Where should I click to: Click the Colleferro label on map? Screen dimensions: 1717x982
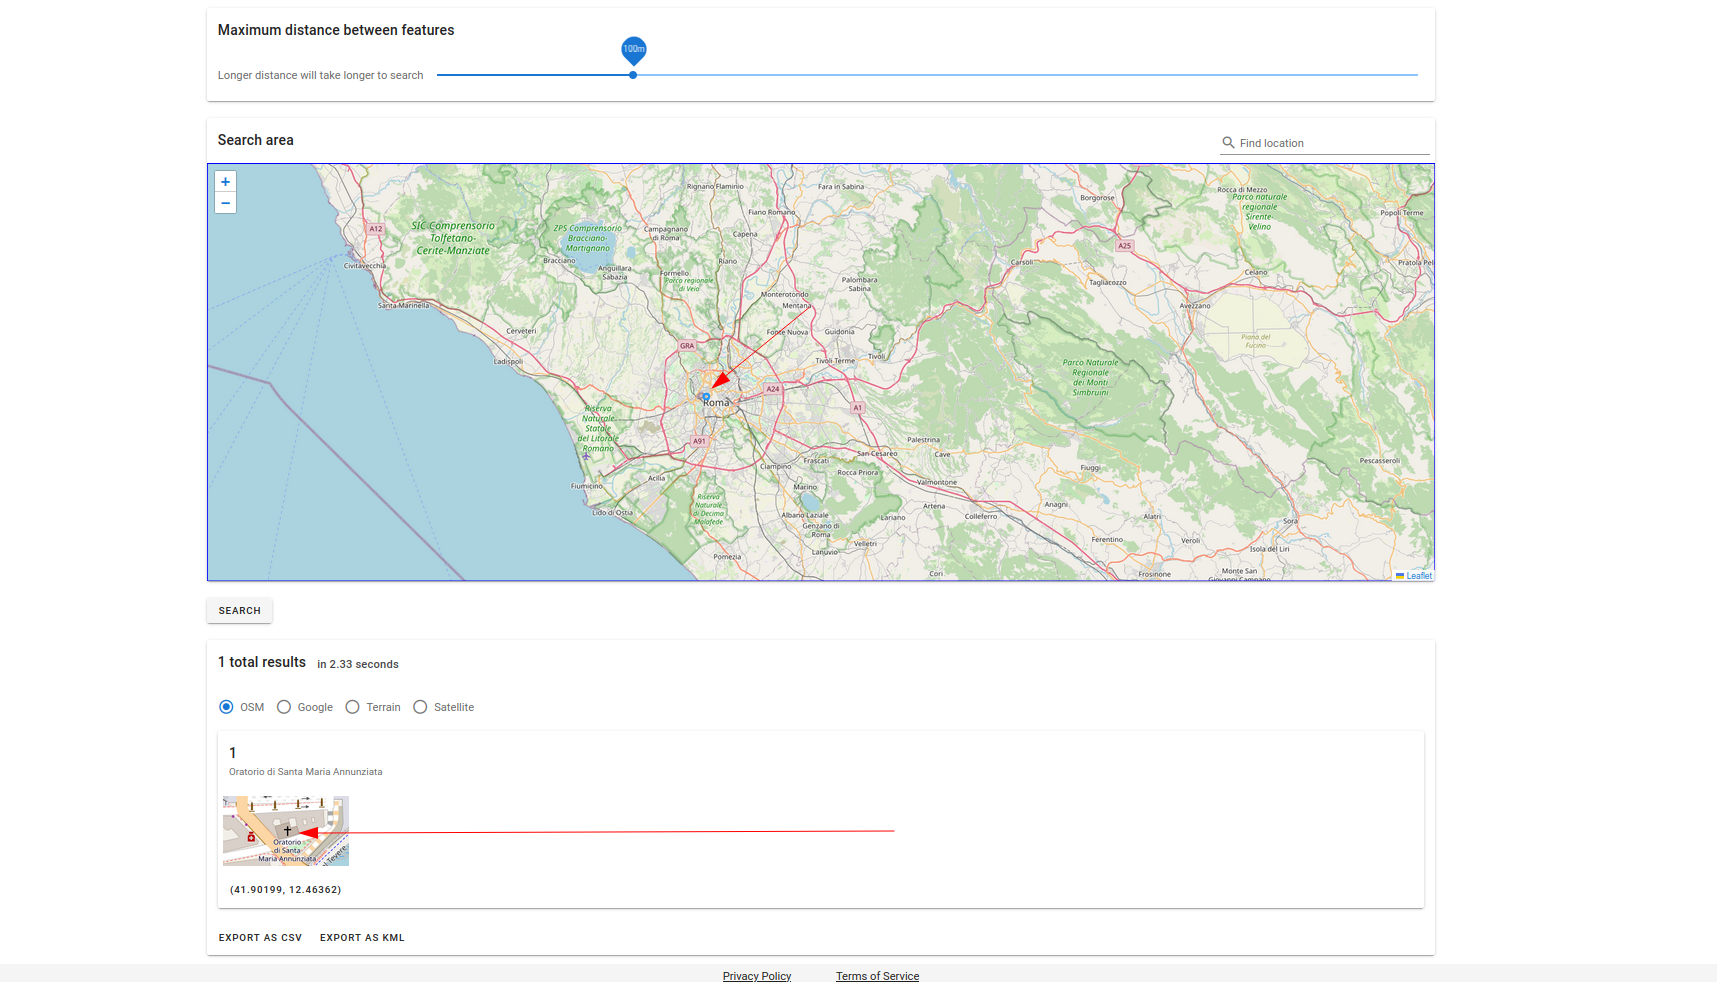coord(981,516)
